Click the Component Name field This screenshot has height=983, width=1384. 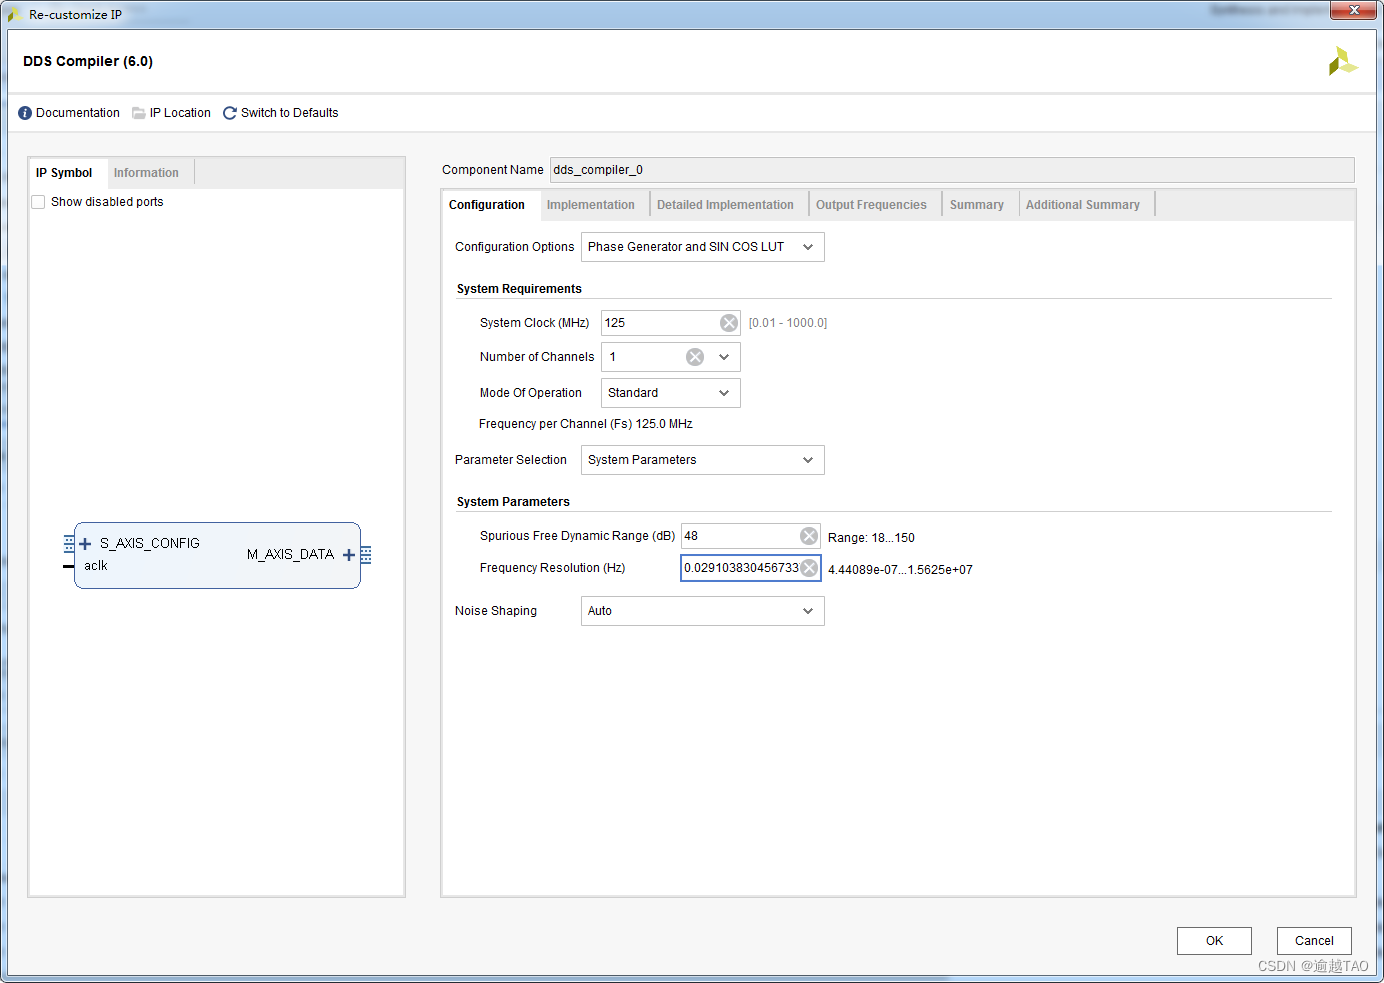[x=952, y=170]
